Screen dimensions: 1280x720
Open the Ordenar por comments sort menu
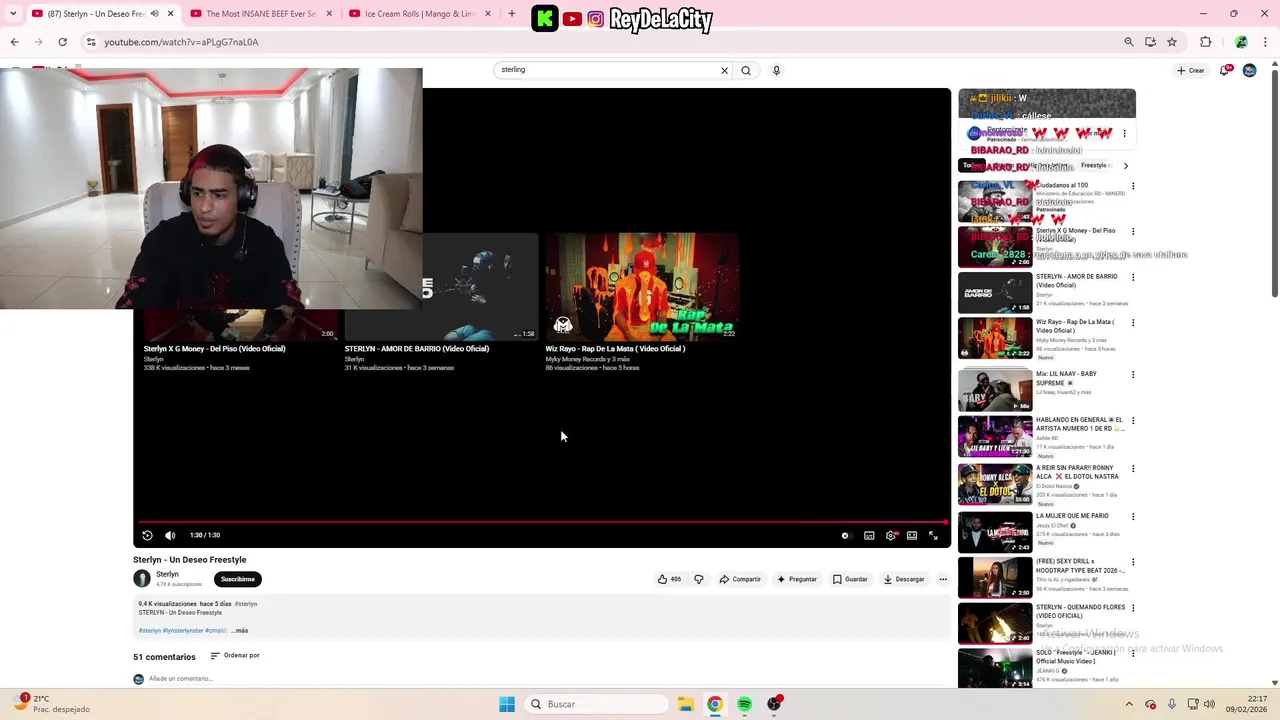tap(235, 656)
